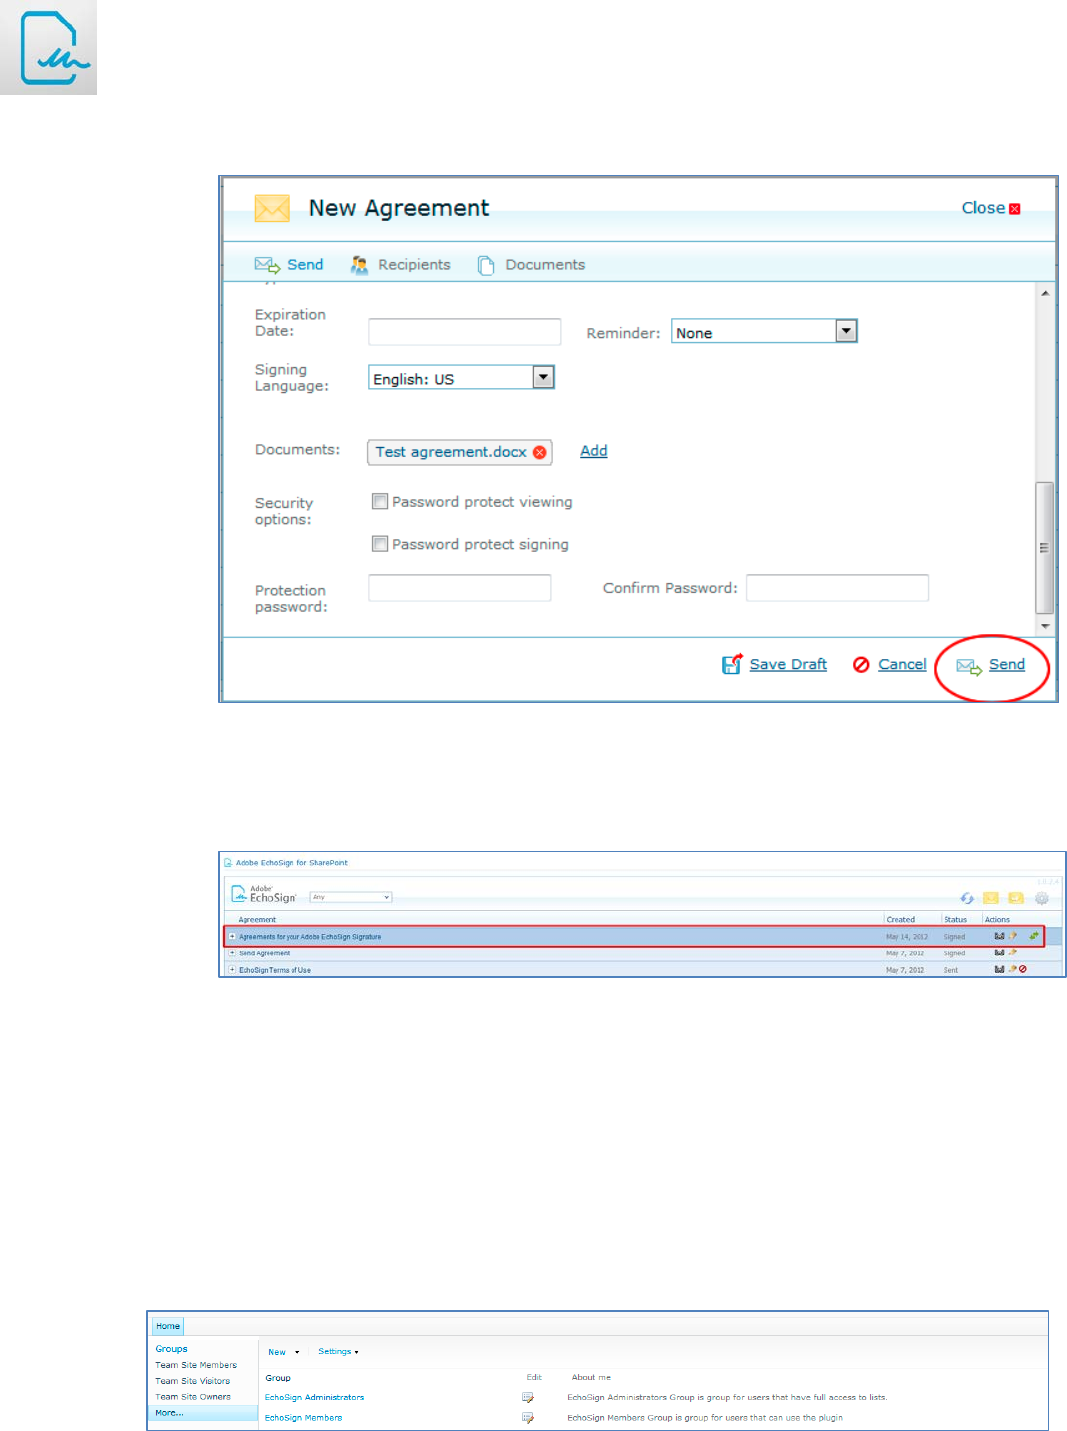Open Team Site Owners in sidebar
Screen dimensions: 1067x1431
pyautogui.click(x=192, y=1397)
